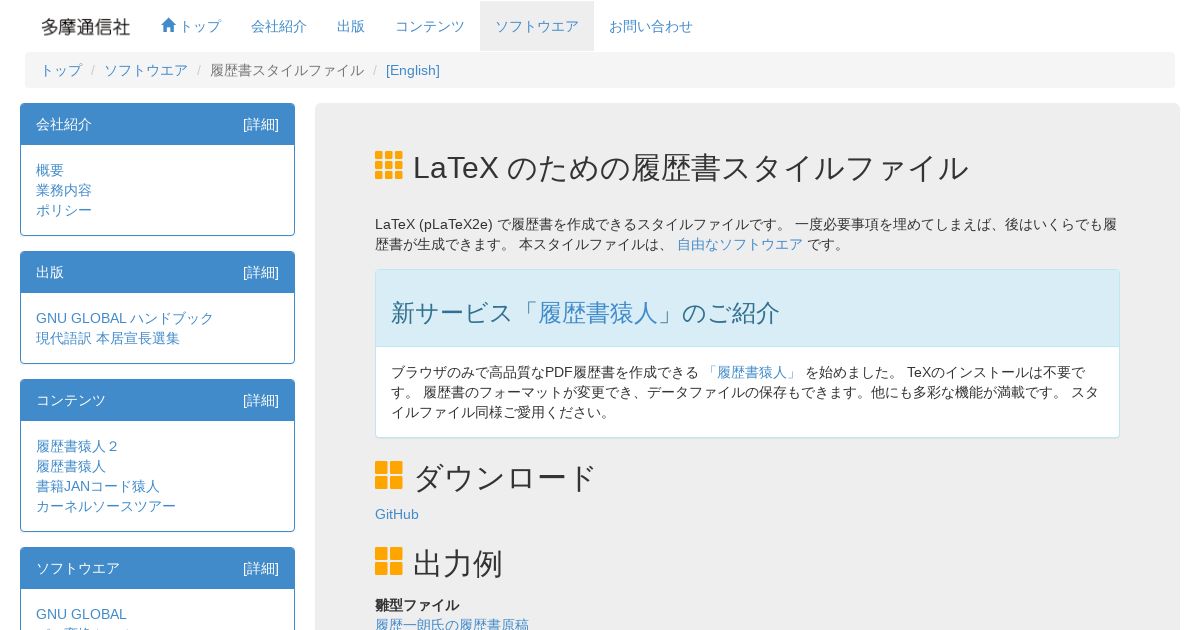Click the orange icon beside 出力例

pyautogui.click(x=389, y=561)
